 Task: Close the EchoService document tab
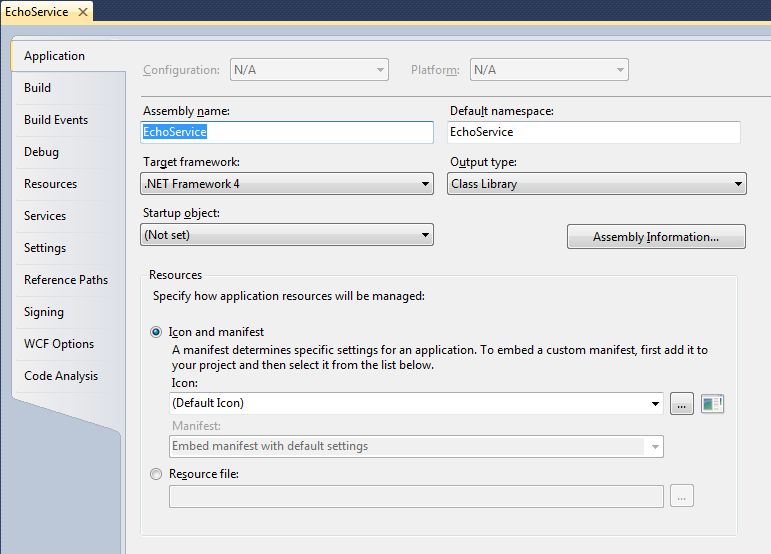tap(82, 12)
